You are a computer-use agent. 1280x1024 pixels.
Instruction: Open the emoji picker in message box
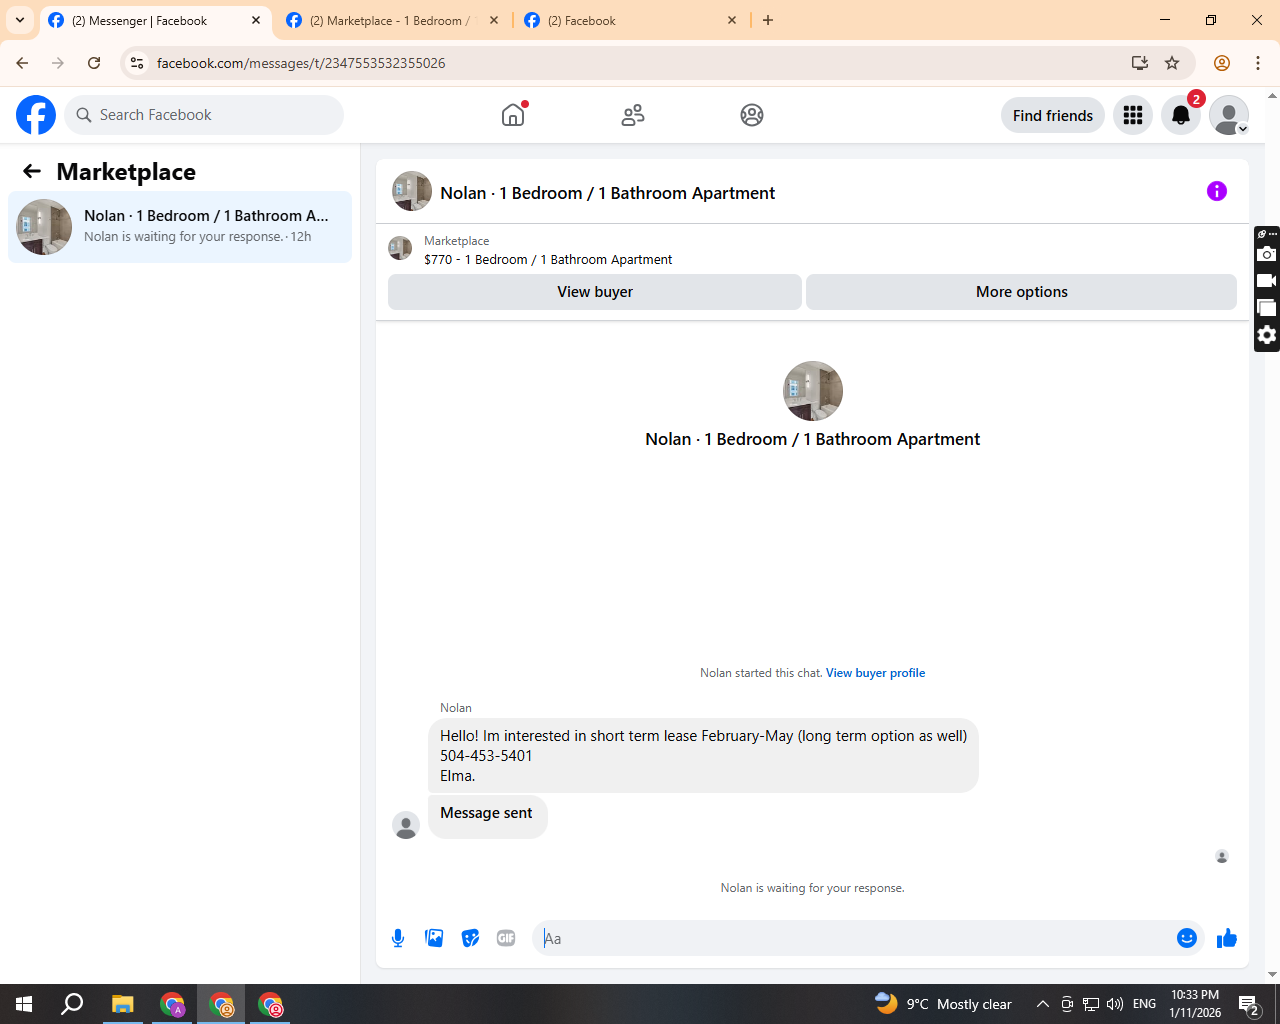coord(1187,938)
